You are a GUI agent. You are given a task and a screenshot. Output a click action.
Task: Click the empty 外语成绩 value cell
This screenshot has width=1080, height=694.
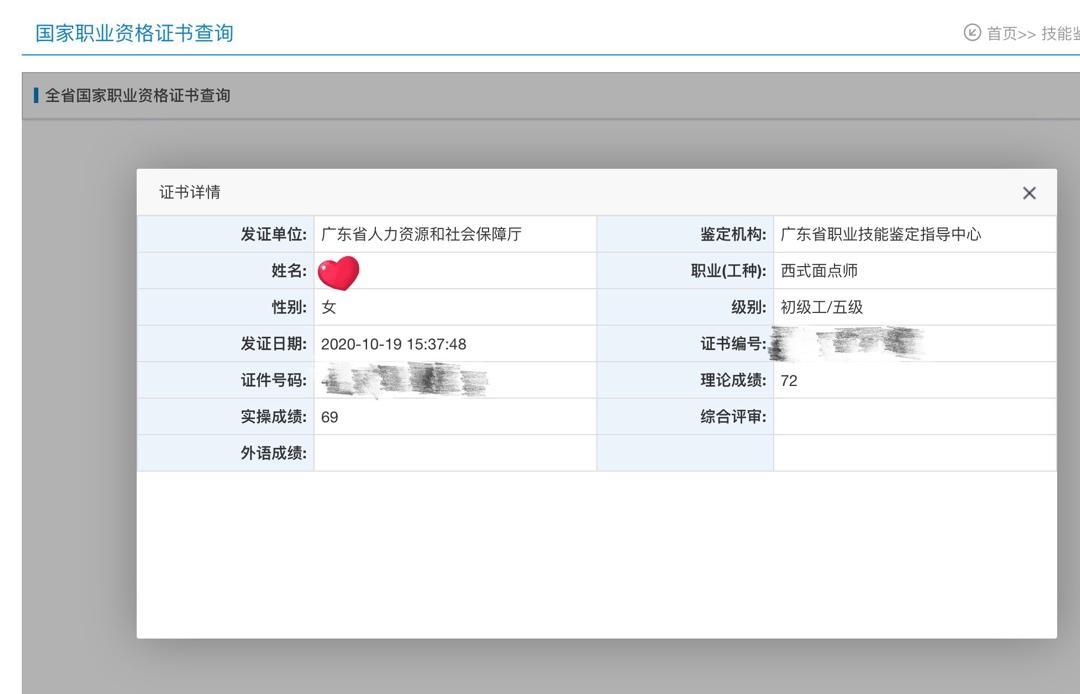coord(454,453)
